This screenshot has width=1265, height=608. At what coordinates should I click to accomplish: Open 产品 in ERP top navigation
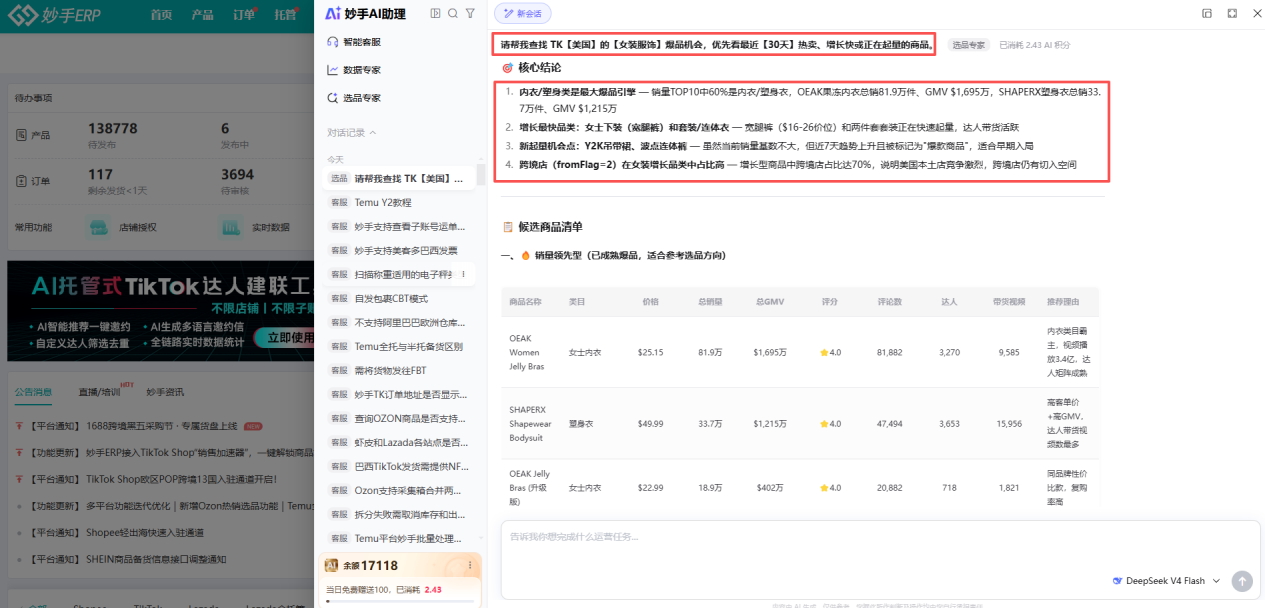[x=202, y=15]
